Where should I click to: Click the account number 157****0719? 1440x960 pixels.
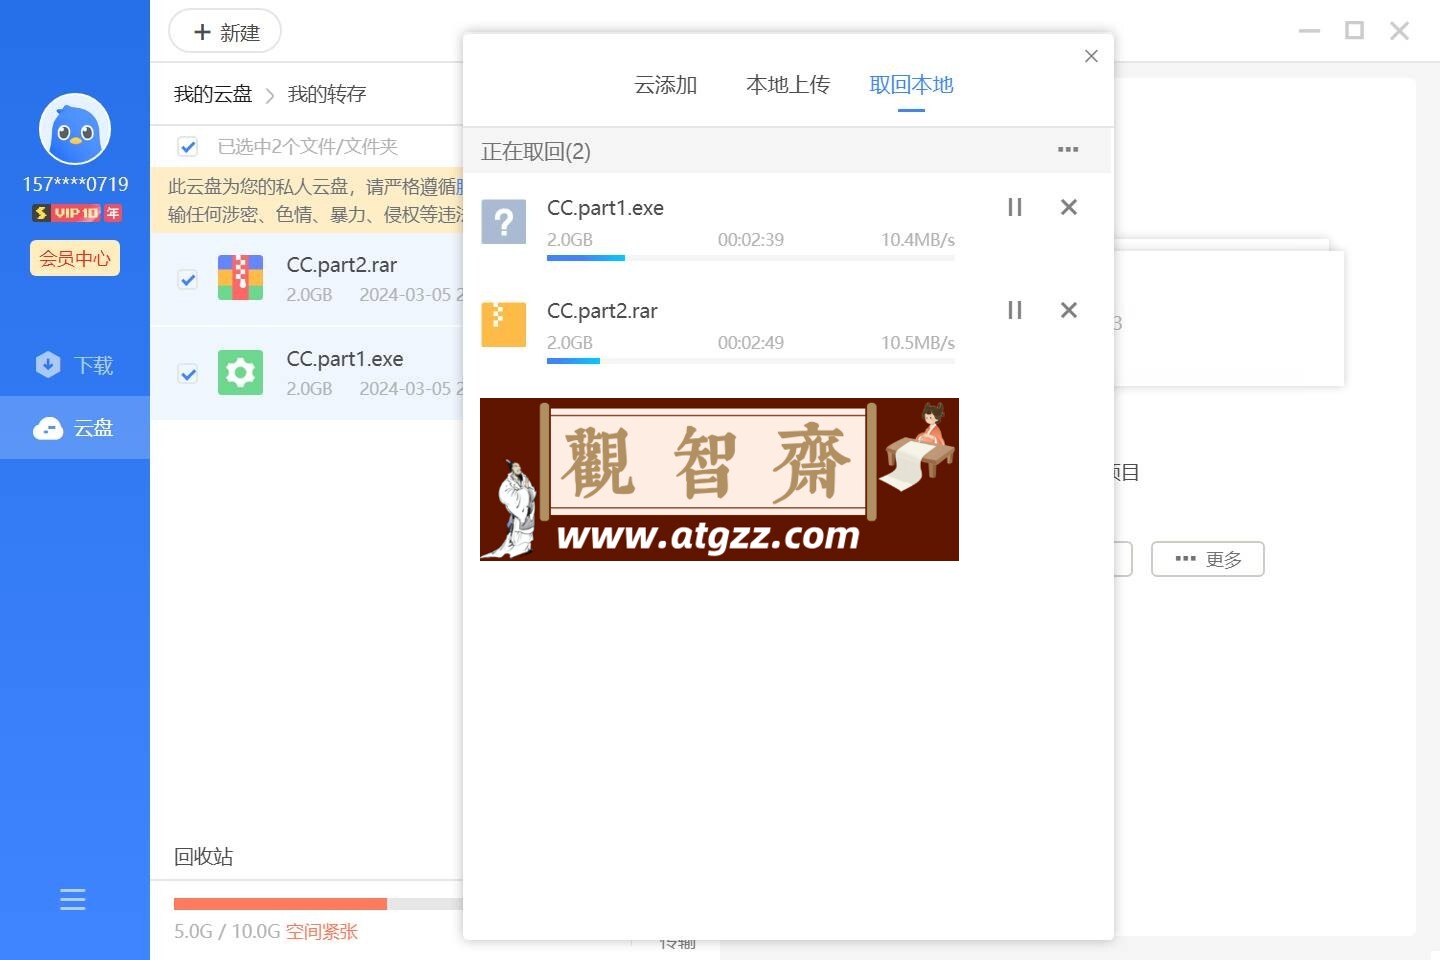[76, 184]
